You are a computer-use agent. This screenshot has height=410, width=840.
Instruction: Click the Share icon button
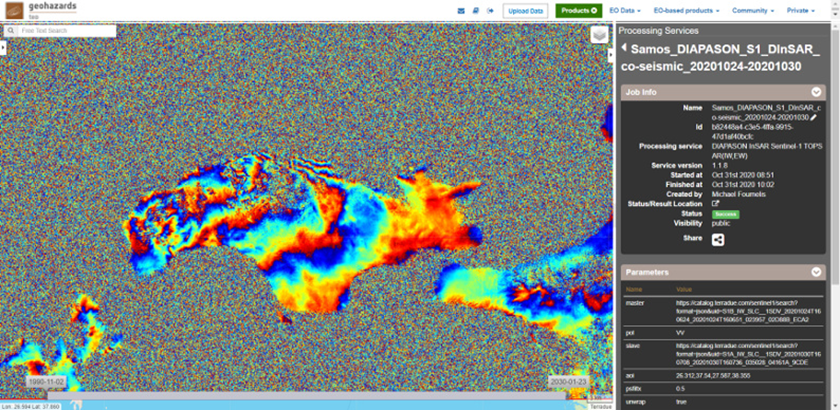tap(718, 240)
